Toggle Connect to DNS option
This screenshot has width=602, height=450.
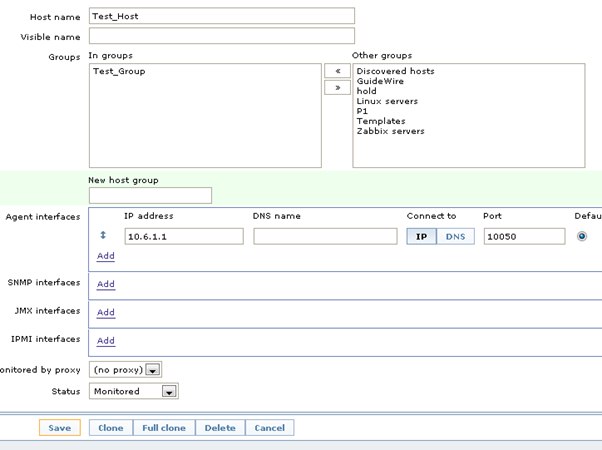tap(454, 237)
